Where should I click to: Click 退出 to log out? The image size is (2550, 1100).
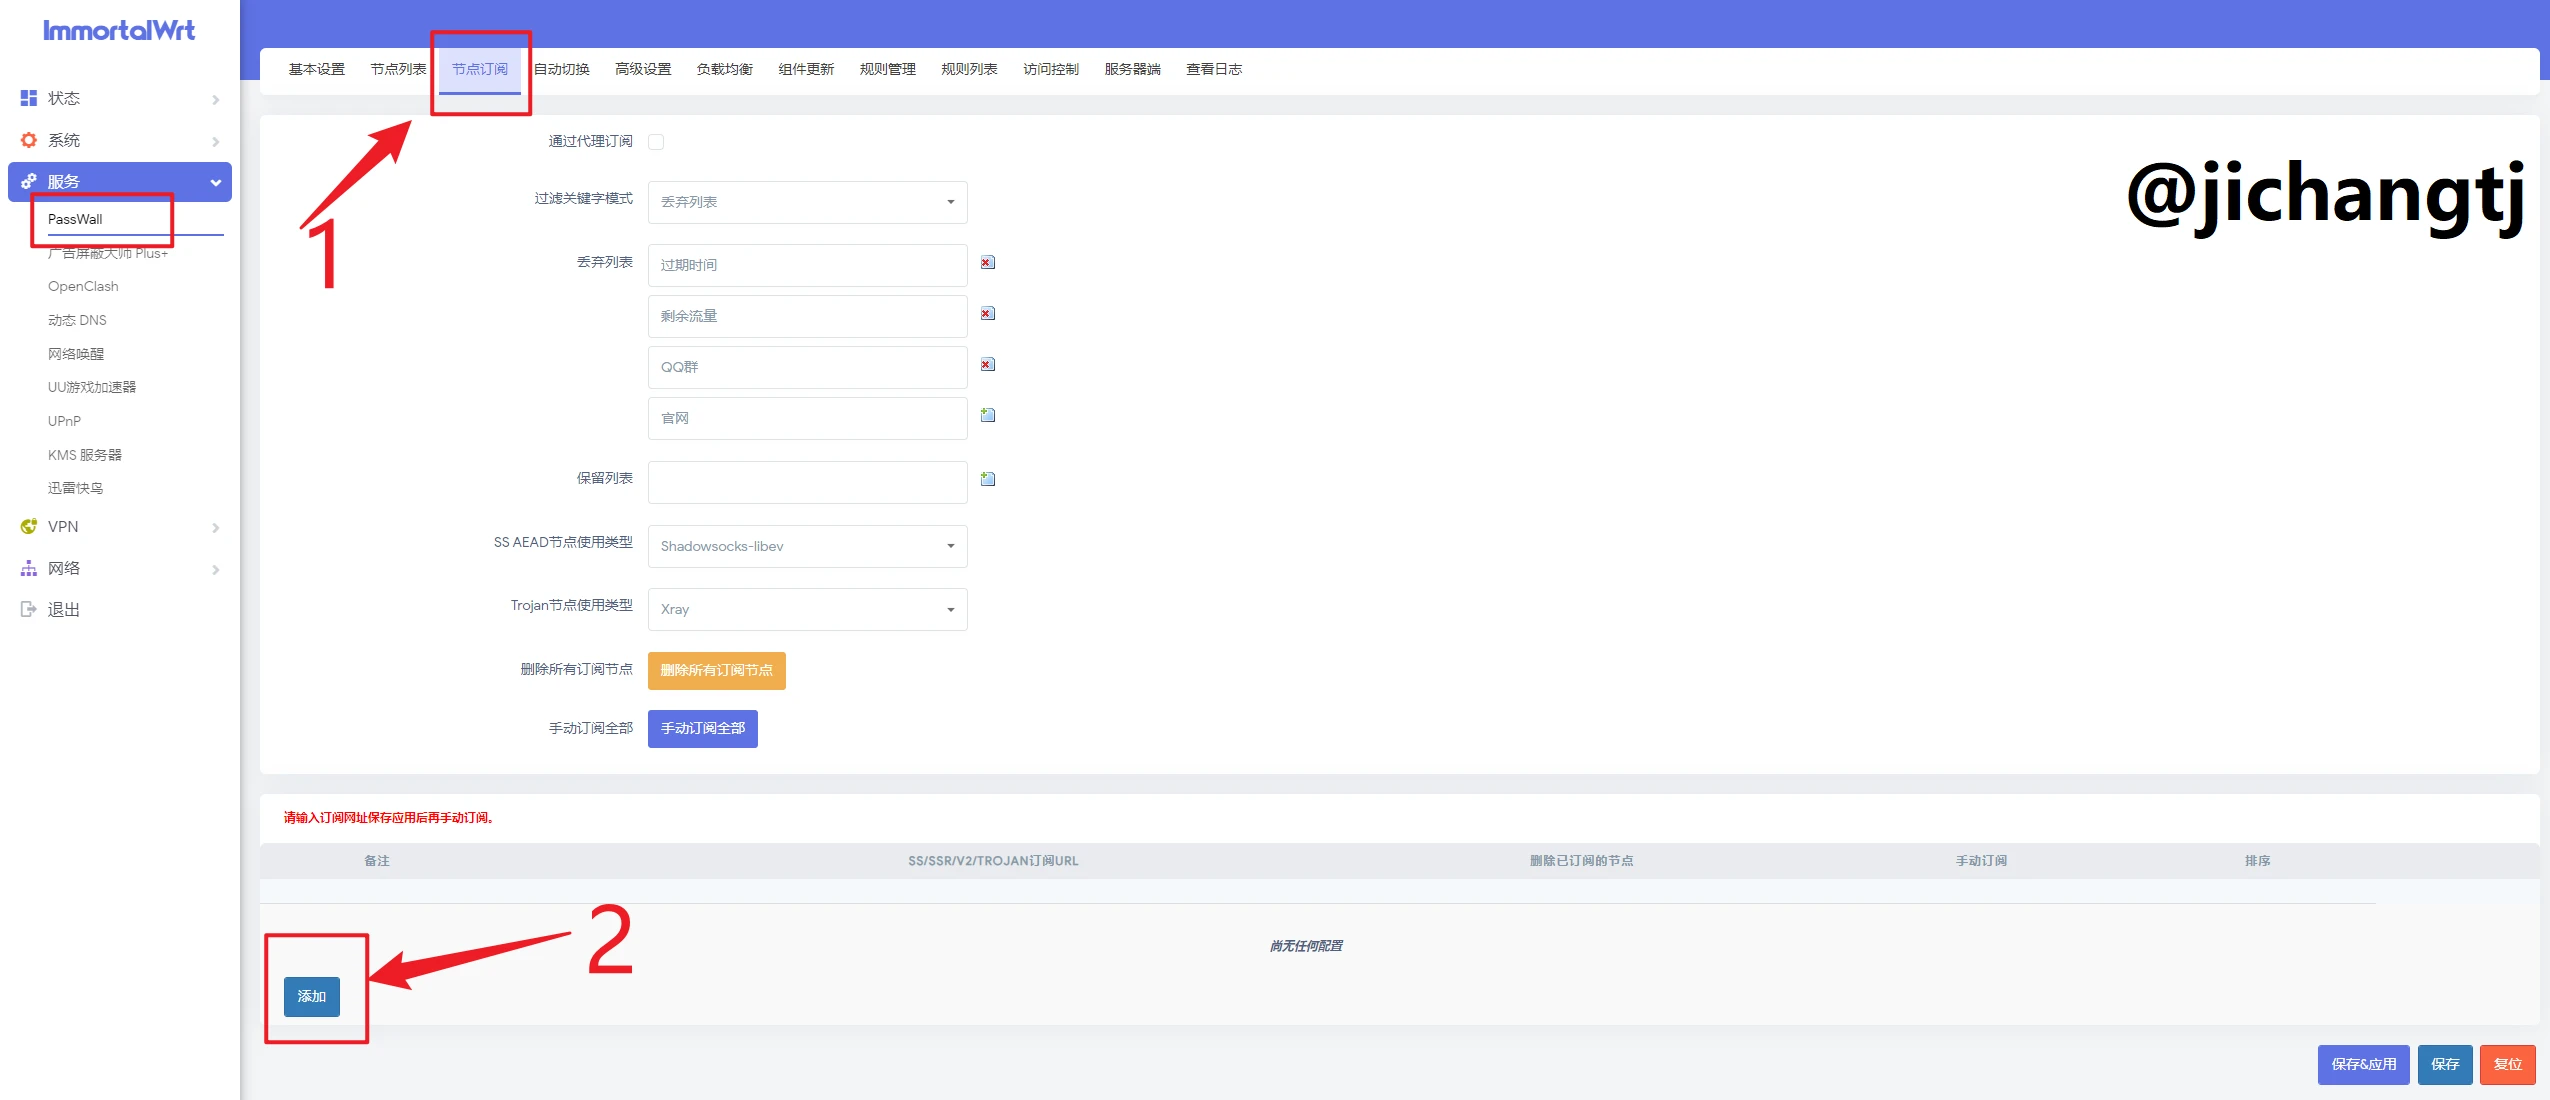click(x=63, y=609)
